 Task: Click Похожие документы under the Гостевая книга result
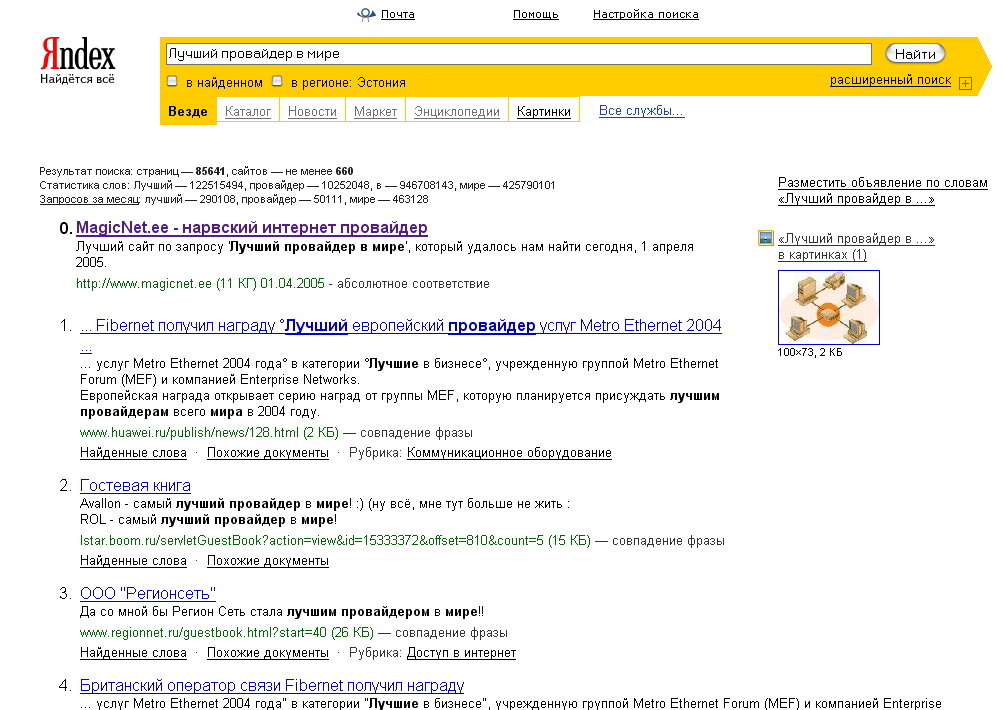(x=268, y=561)
